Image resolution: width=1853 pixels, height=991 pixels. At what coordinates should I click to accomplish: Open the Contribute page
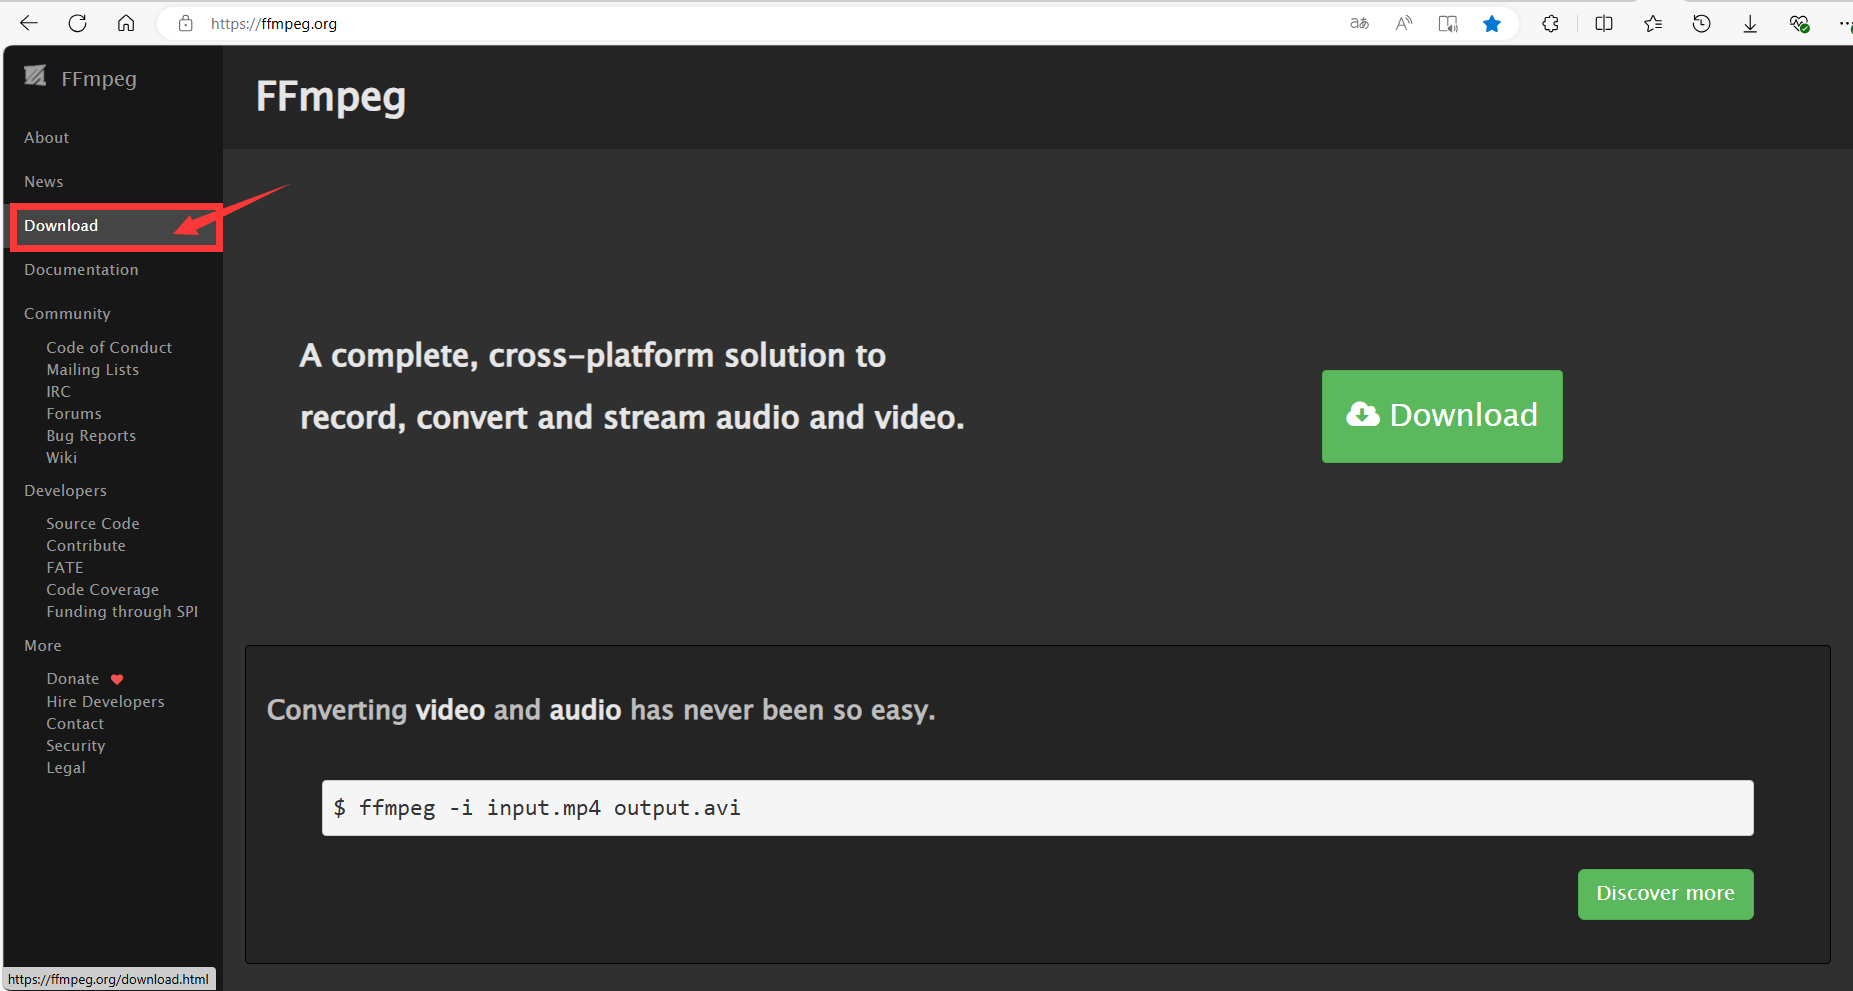(x=86, y=546)
